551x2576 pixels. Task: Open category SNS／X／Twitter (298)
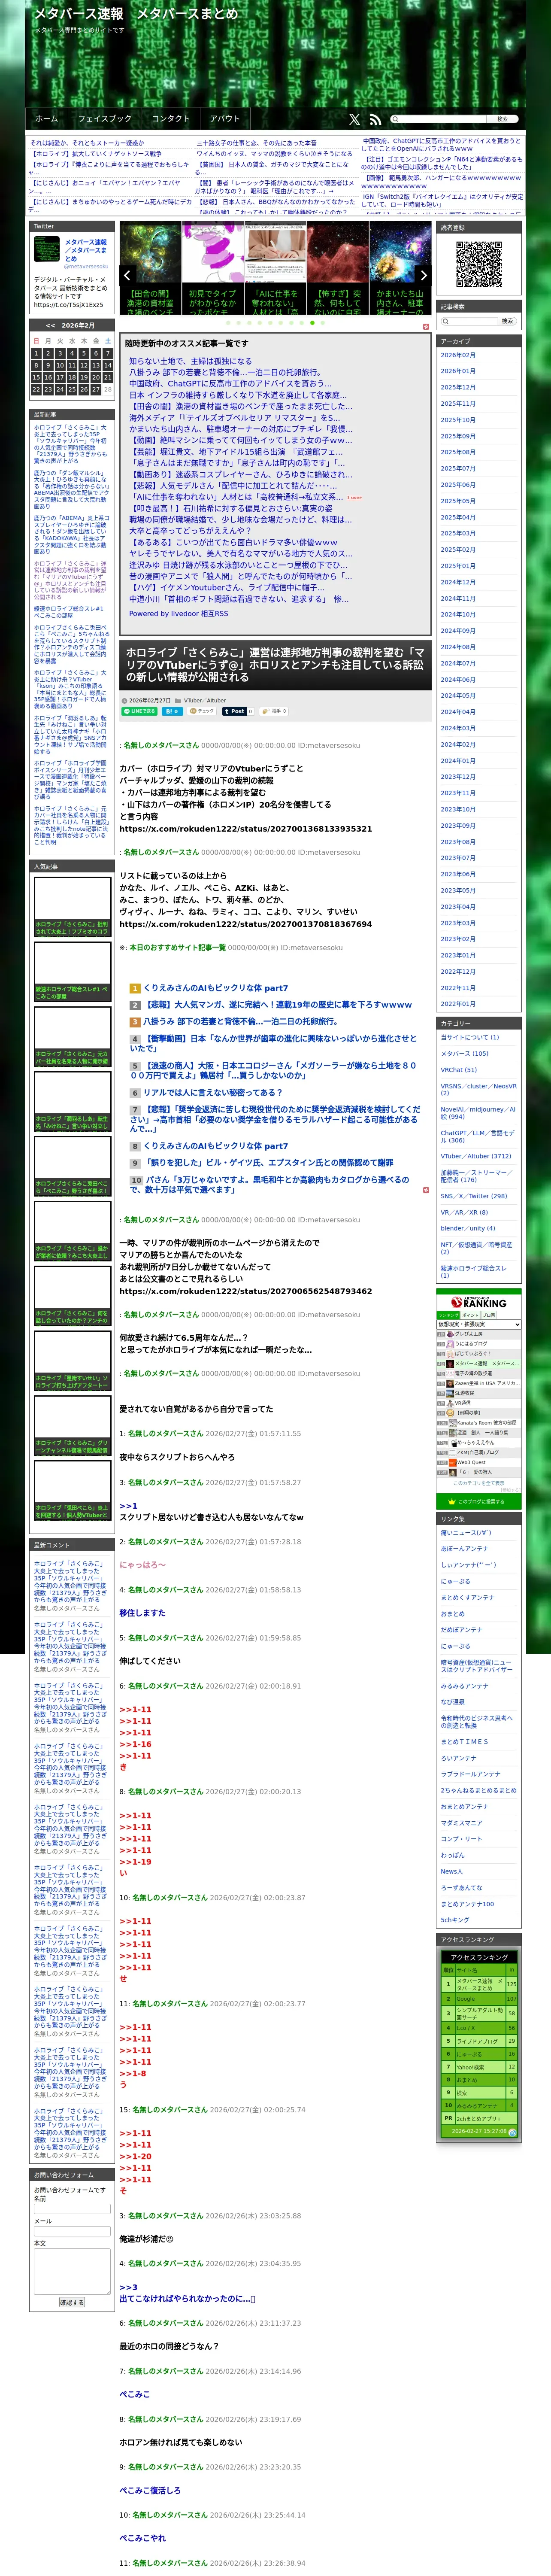pyautogui.click(x=474, y=1196)
